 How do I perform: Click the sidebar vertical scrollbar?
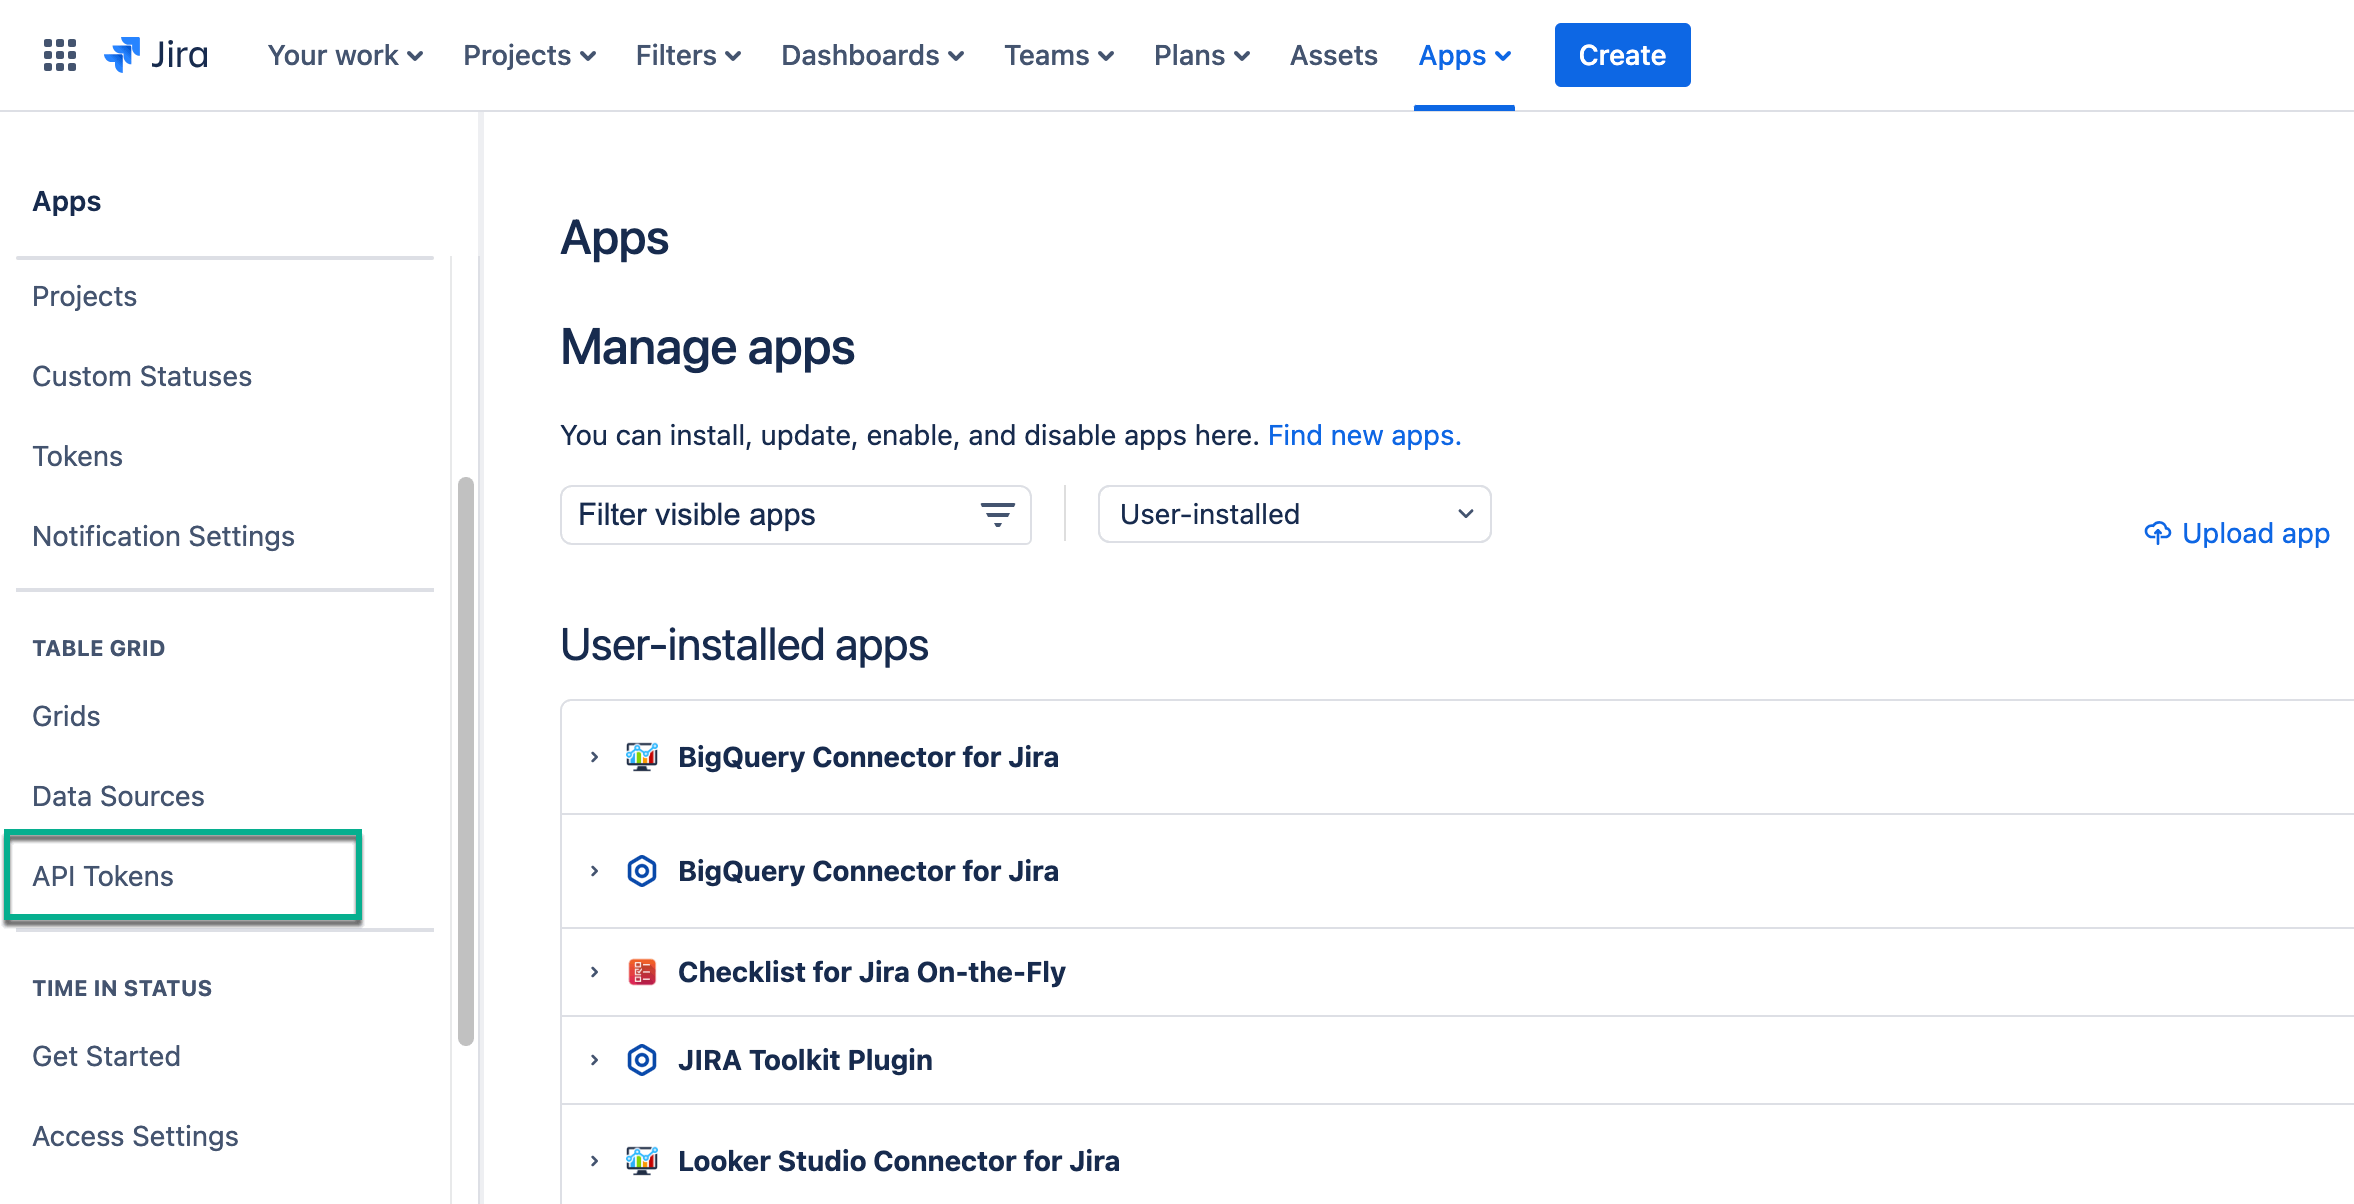[466, 760]
